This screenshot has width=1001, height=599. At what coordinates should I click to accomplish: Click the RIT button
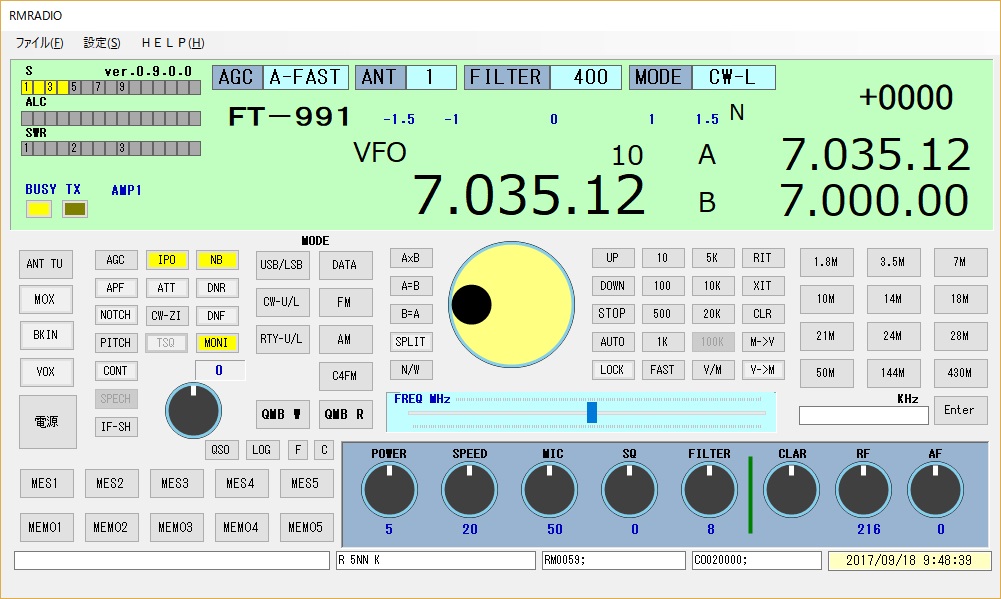763,258
